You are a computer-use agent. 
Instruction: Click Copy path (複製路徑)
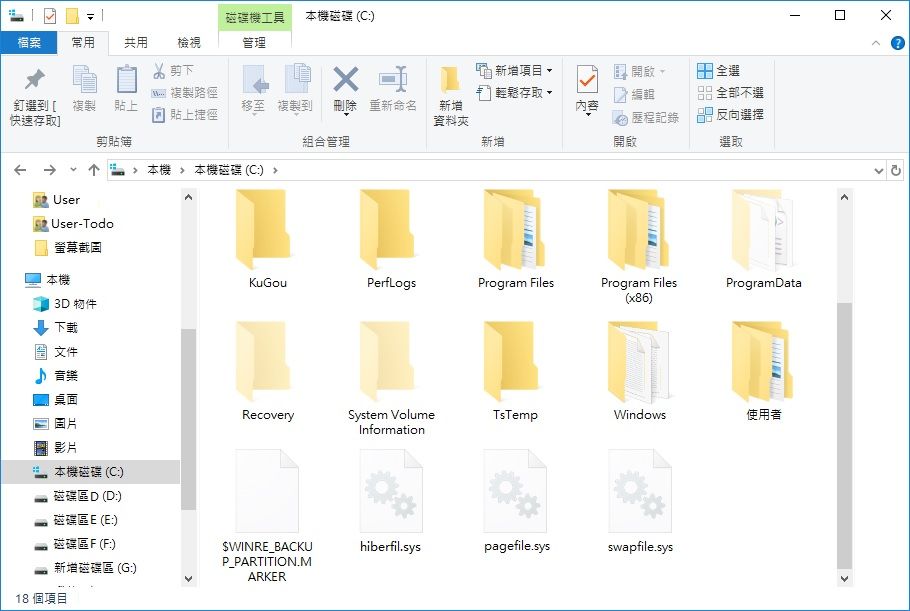(185, 93)
